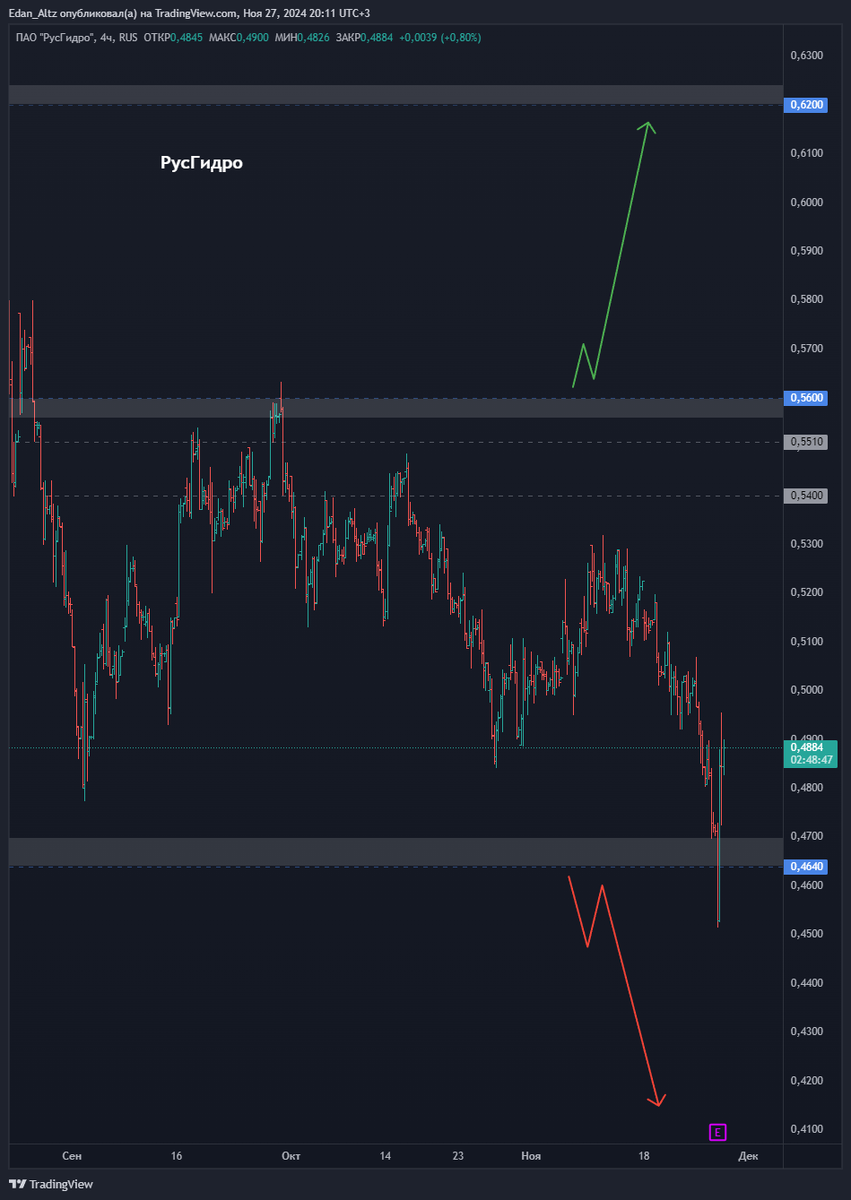The width and height of the screenshot is (851, 1200).
Task: Click the Ноя 27, 2024 20:11 UTC+3 timestamp
Action: tap(307, 13)
